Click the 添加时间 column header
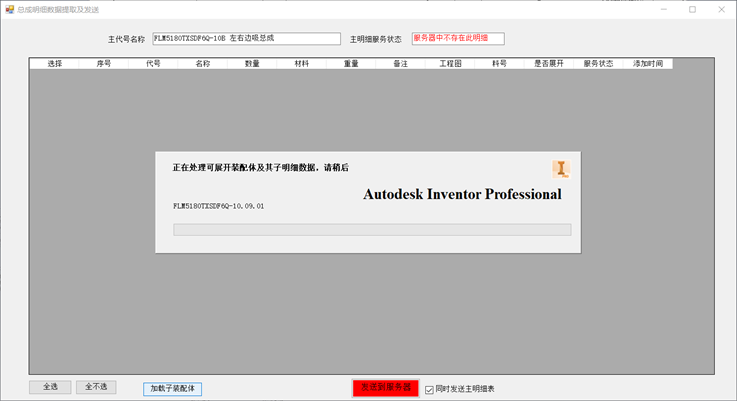 (647, 64)
